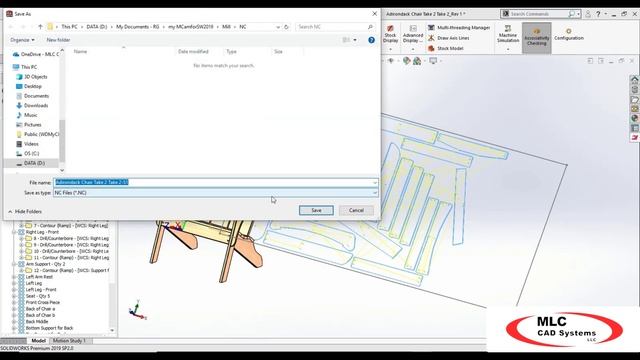This screenshot has height=360, width=640.
Task: Click the apply scene icon in the view toolbar
Action: point(417,61)
